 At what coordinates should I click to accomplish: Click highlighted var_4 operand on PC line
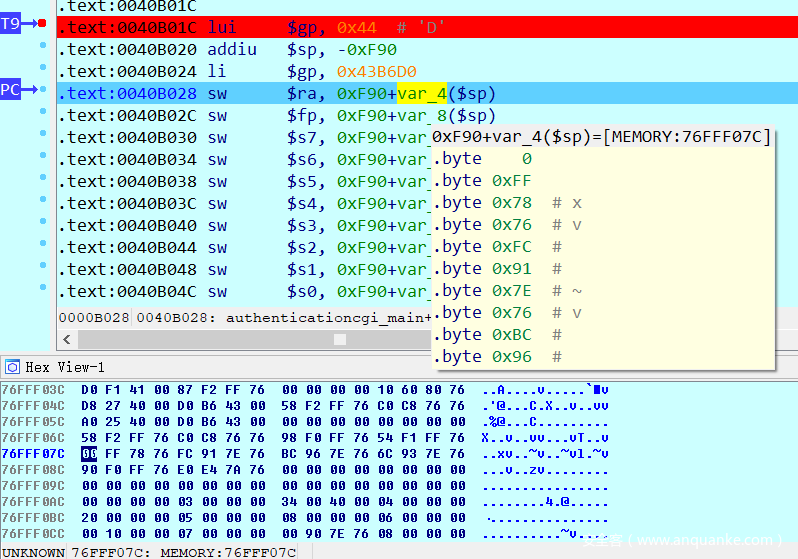(x=422, y=93)
